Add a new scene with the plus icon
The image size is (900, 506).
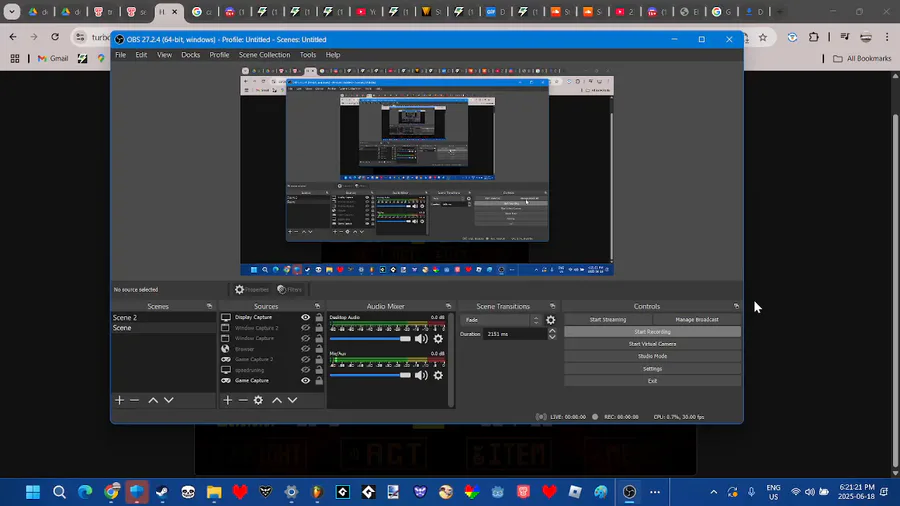pos(119,400)
